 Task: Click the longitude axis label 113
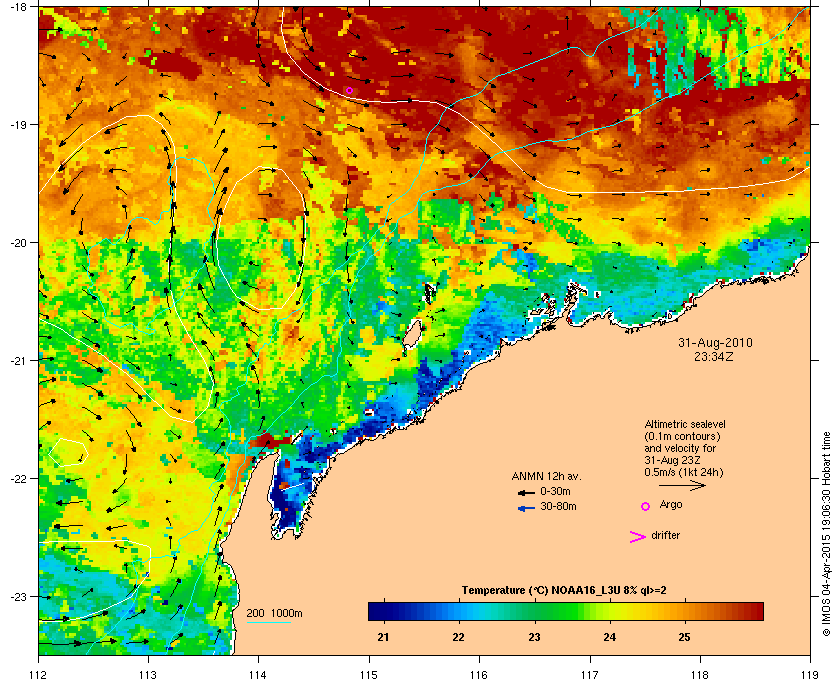148,674
